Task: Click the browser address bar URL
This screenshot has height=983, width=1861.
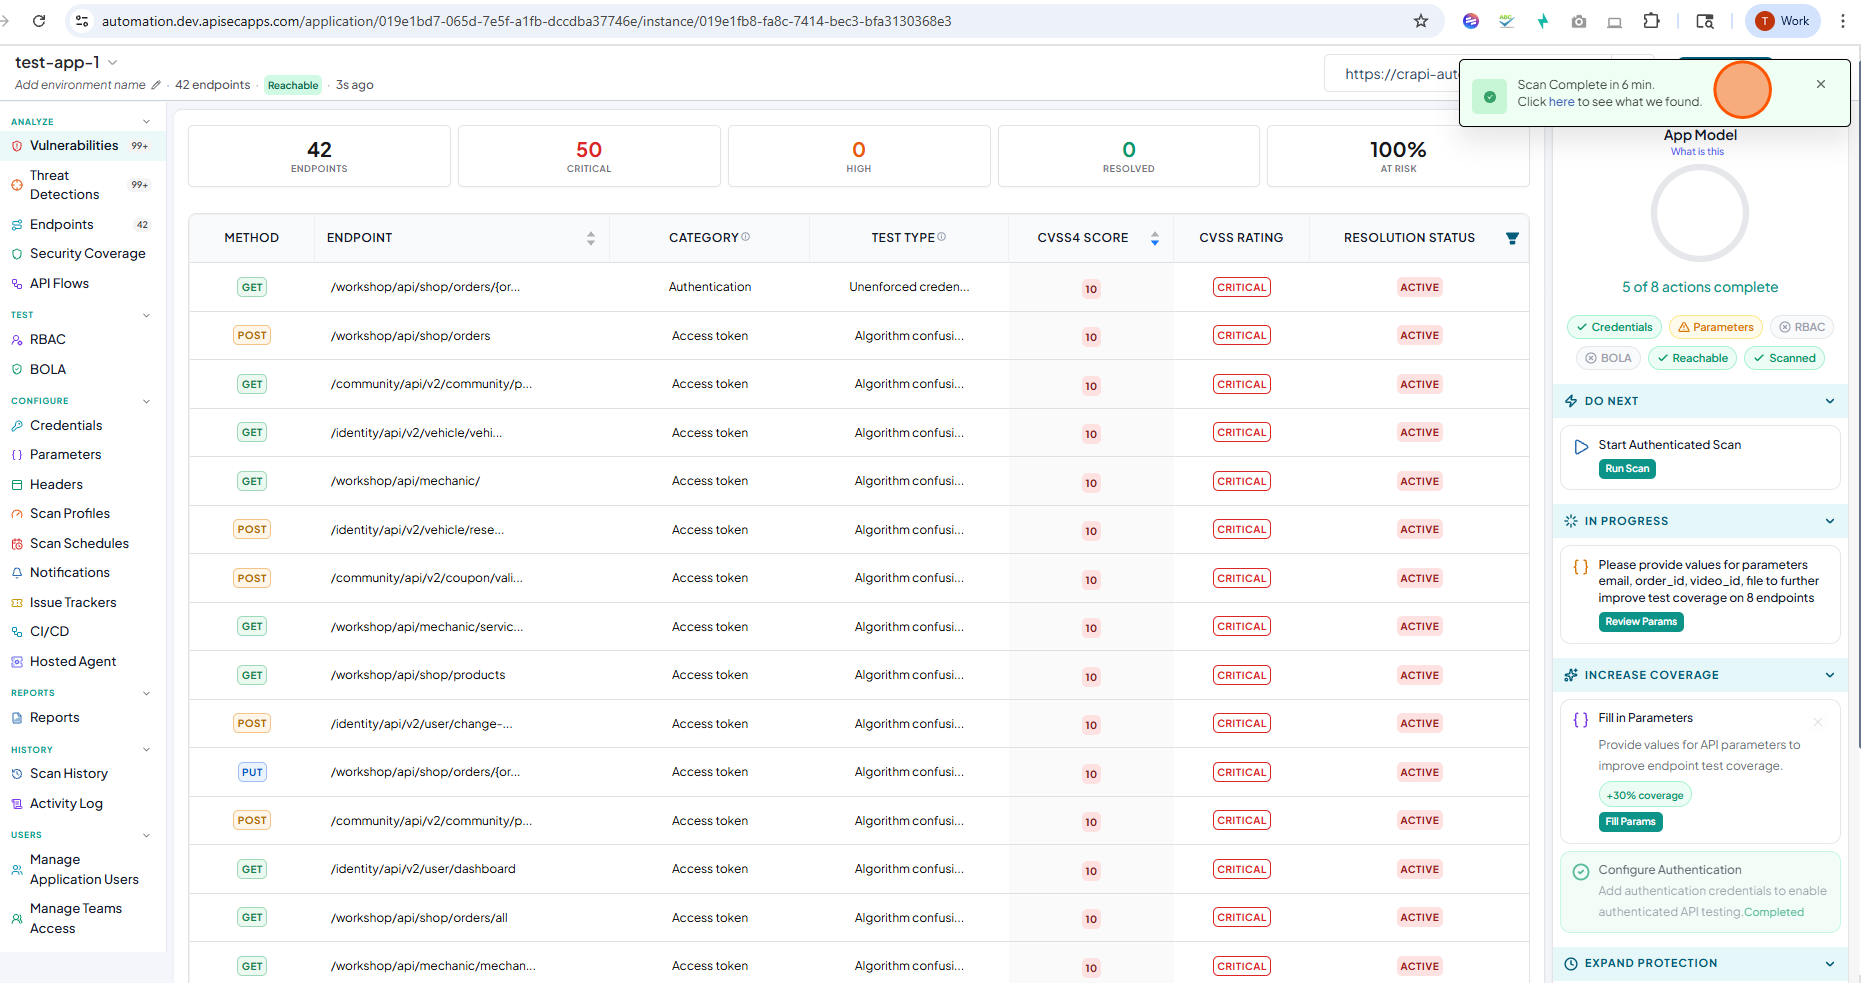Action: (526, 21)
